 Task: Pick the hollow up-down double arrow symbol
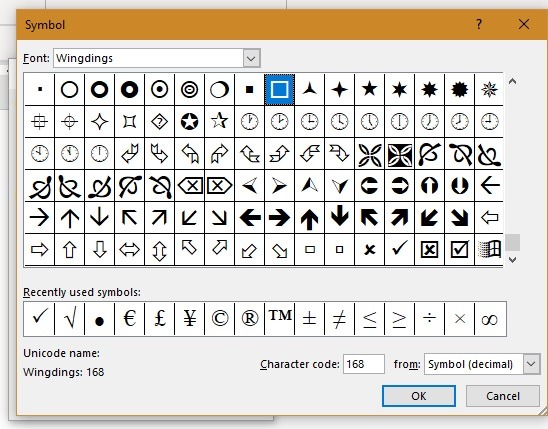pyautogui.click(x=160, y=249)
